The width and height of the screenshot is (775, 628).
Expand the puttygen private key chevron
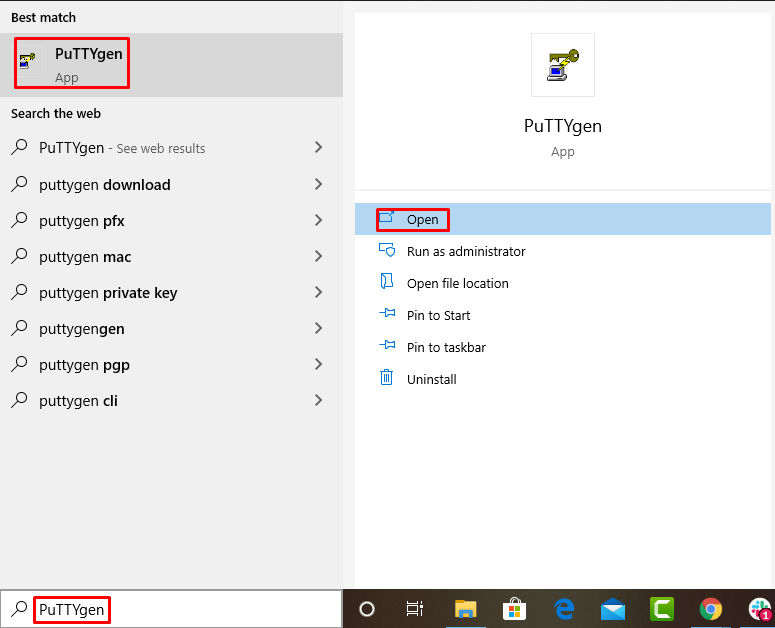coord(318,293)
